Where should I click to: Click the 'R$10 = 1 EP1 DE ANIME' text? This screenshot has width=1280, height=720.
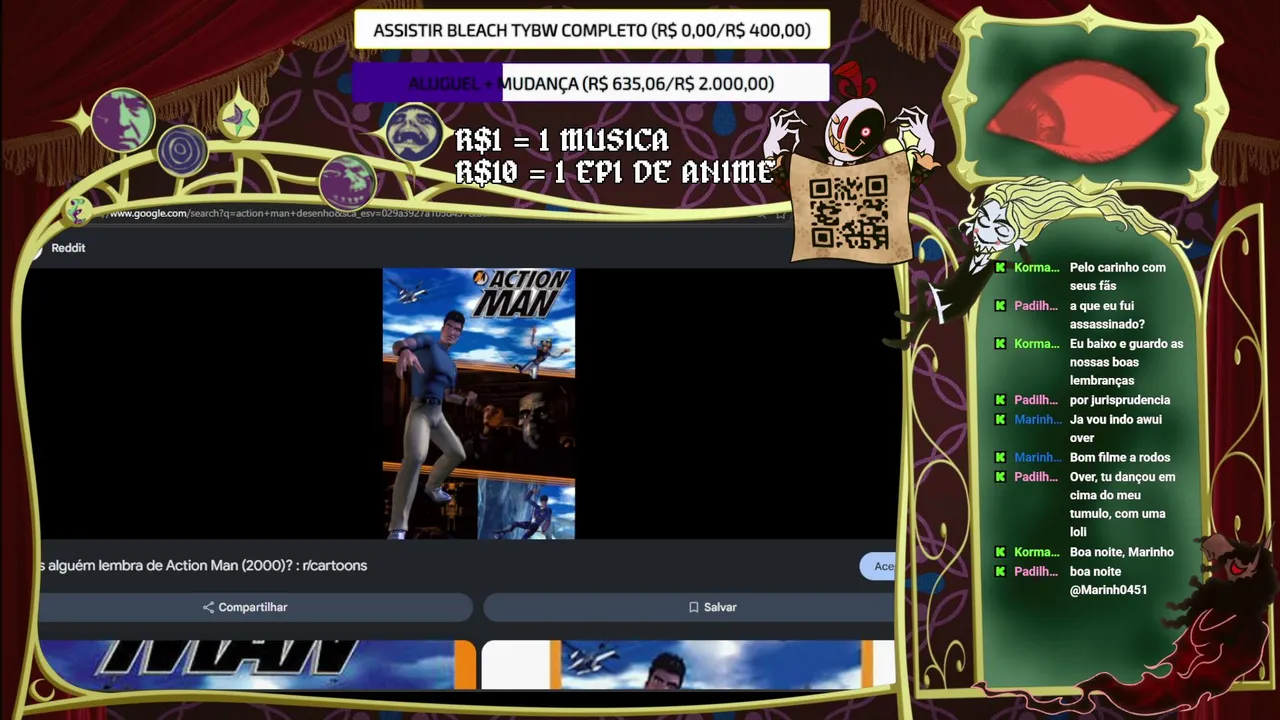pos(615,172)
